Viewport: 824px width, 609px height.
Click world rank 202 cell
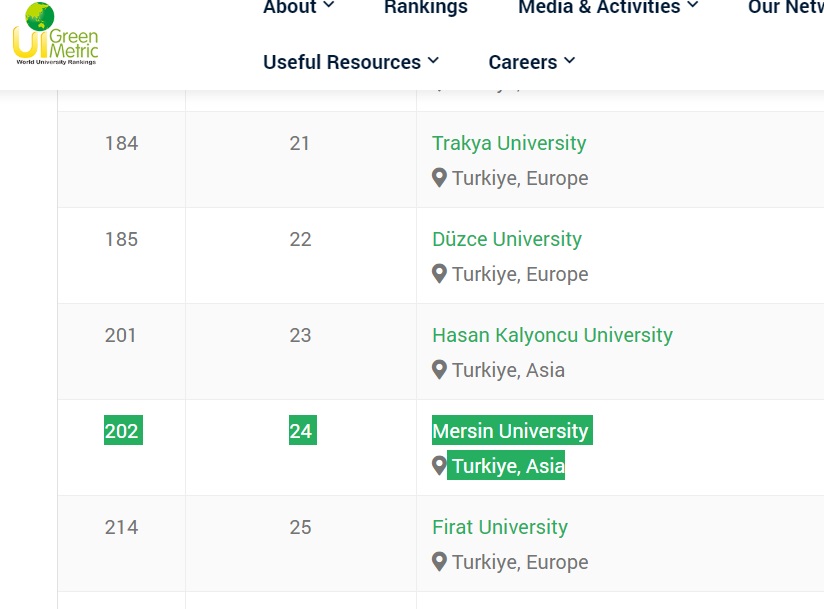[x=122, y=431]
